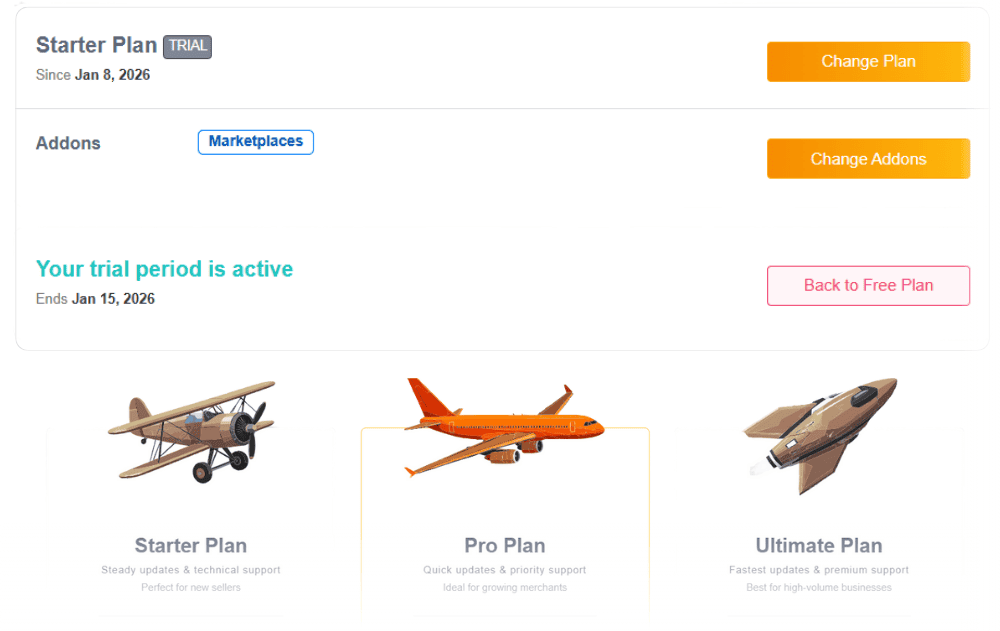Click the orange Pro Plan airliner image

[x=505, y=427]
